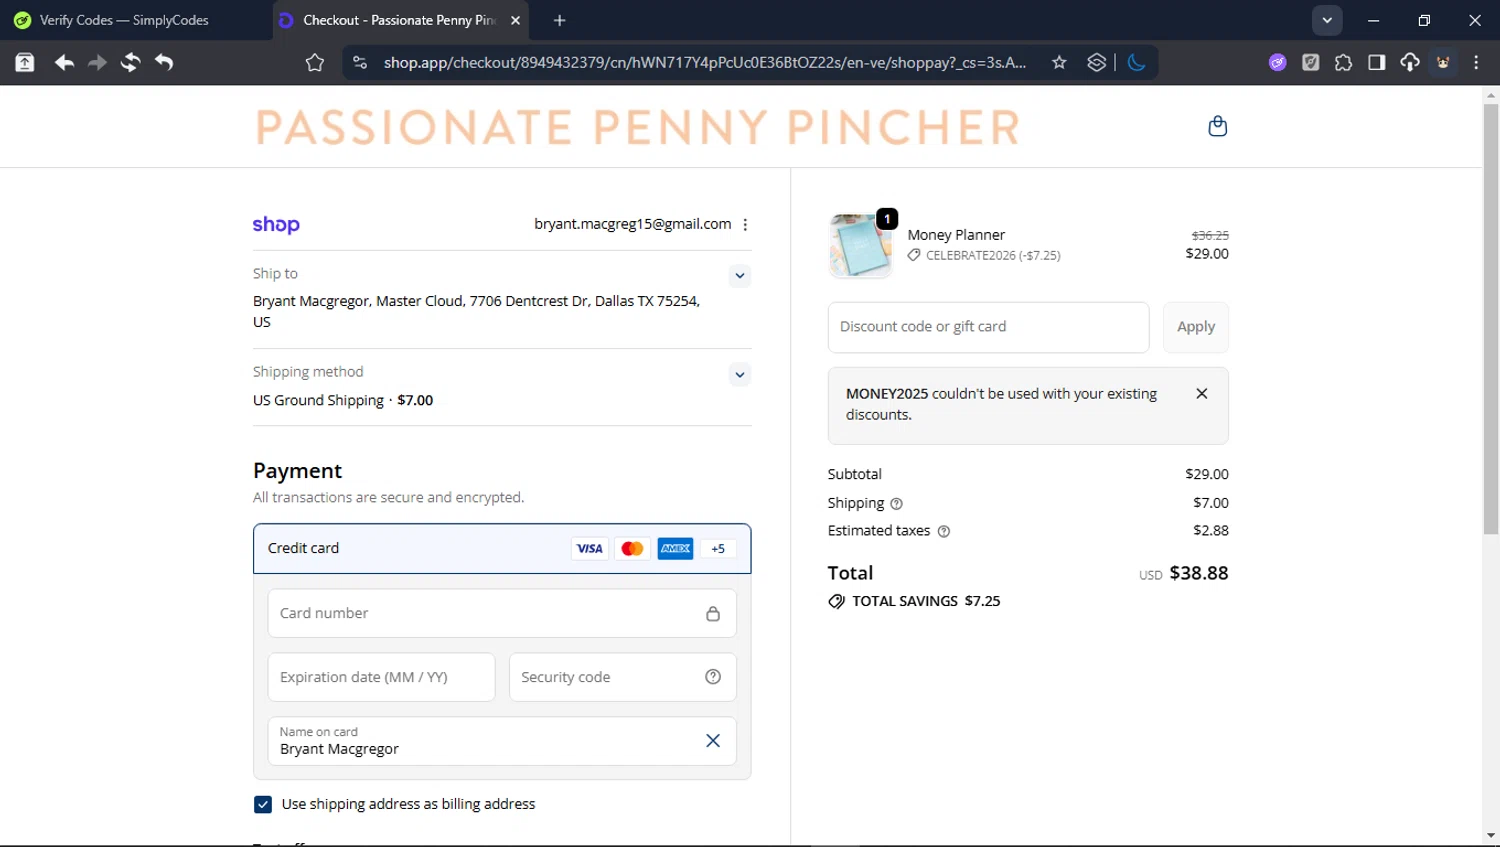Click the profile avatar icon
Screen dimensions: 1500x847
[x=1443, y=63]
